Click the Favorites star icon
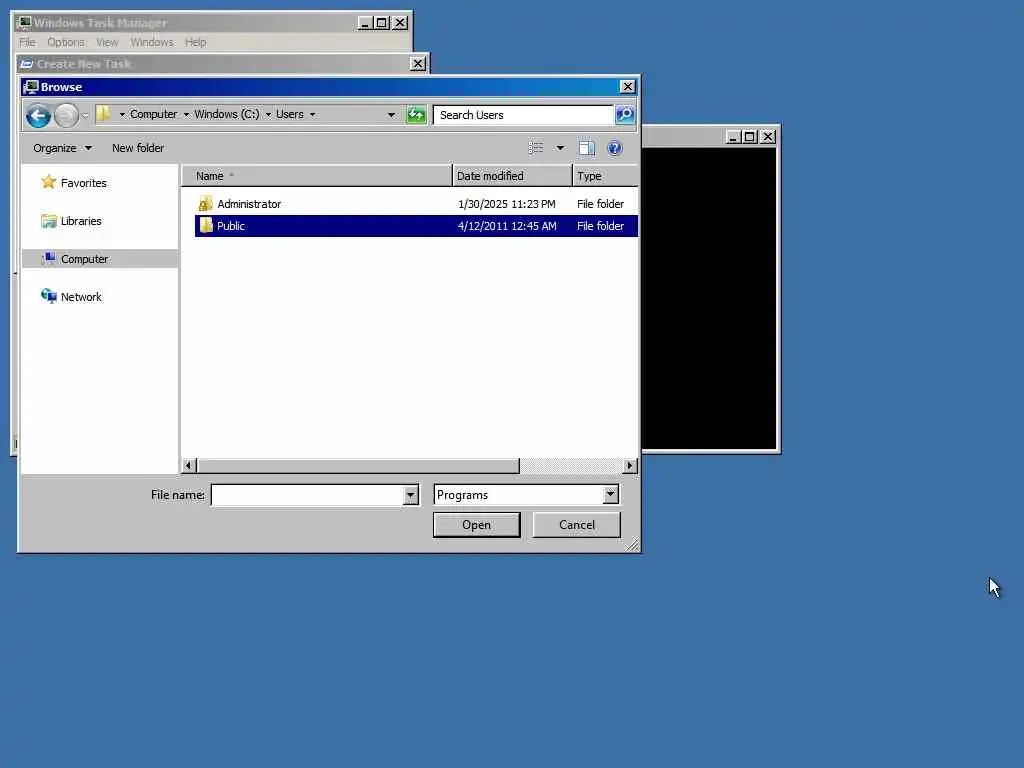This screenshot has width=1024, height=768. pos(48,182)
